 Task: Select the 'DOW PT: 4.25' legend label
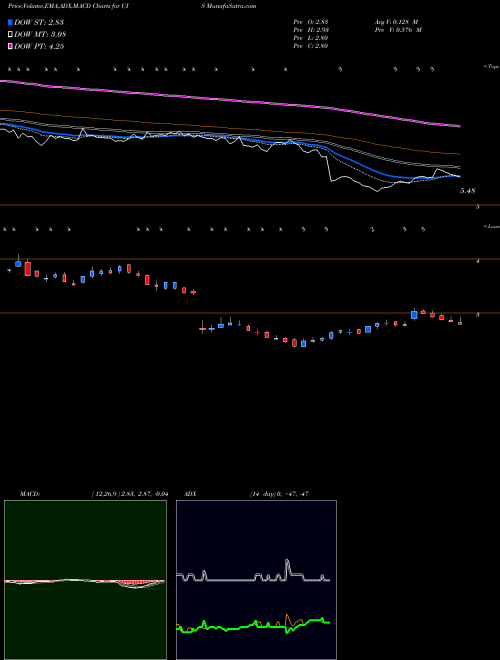coord(39,46)
